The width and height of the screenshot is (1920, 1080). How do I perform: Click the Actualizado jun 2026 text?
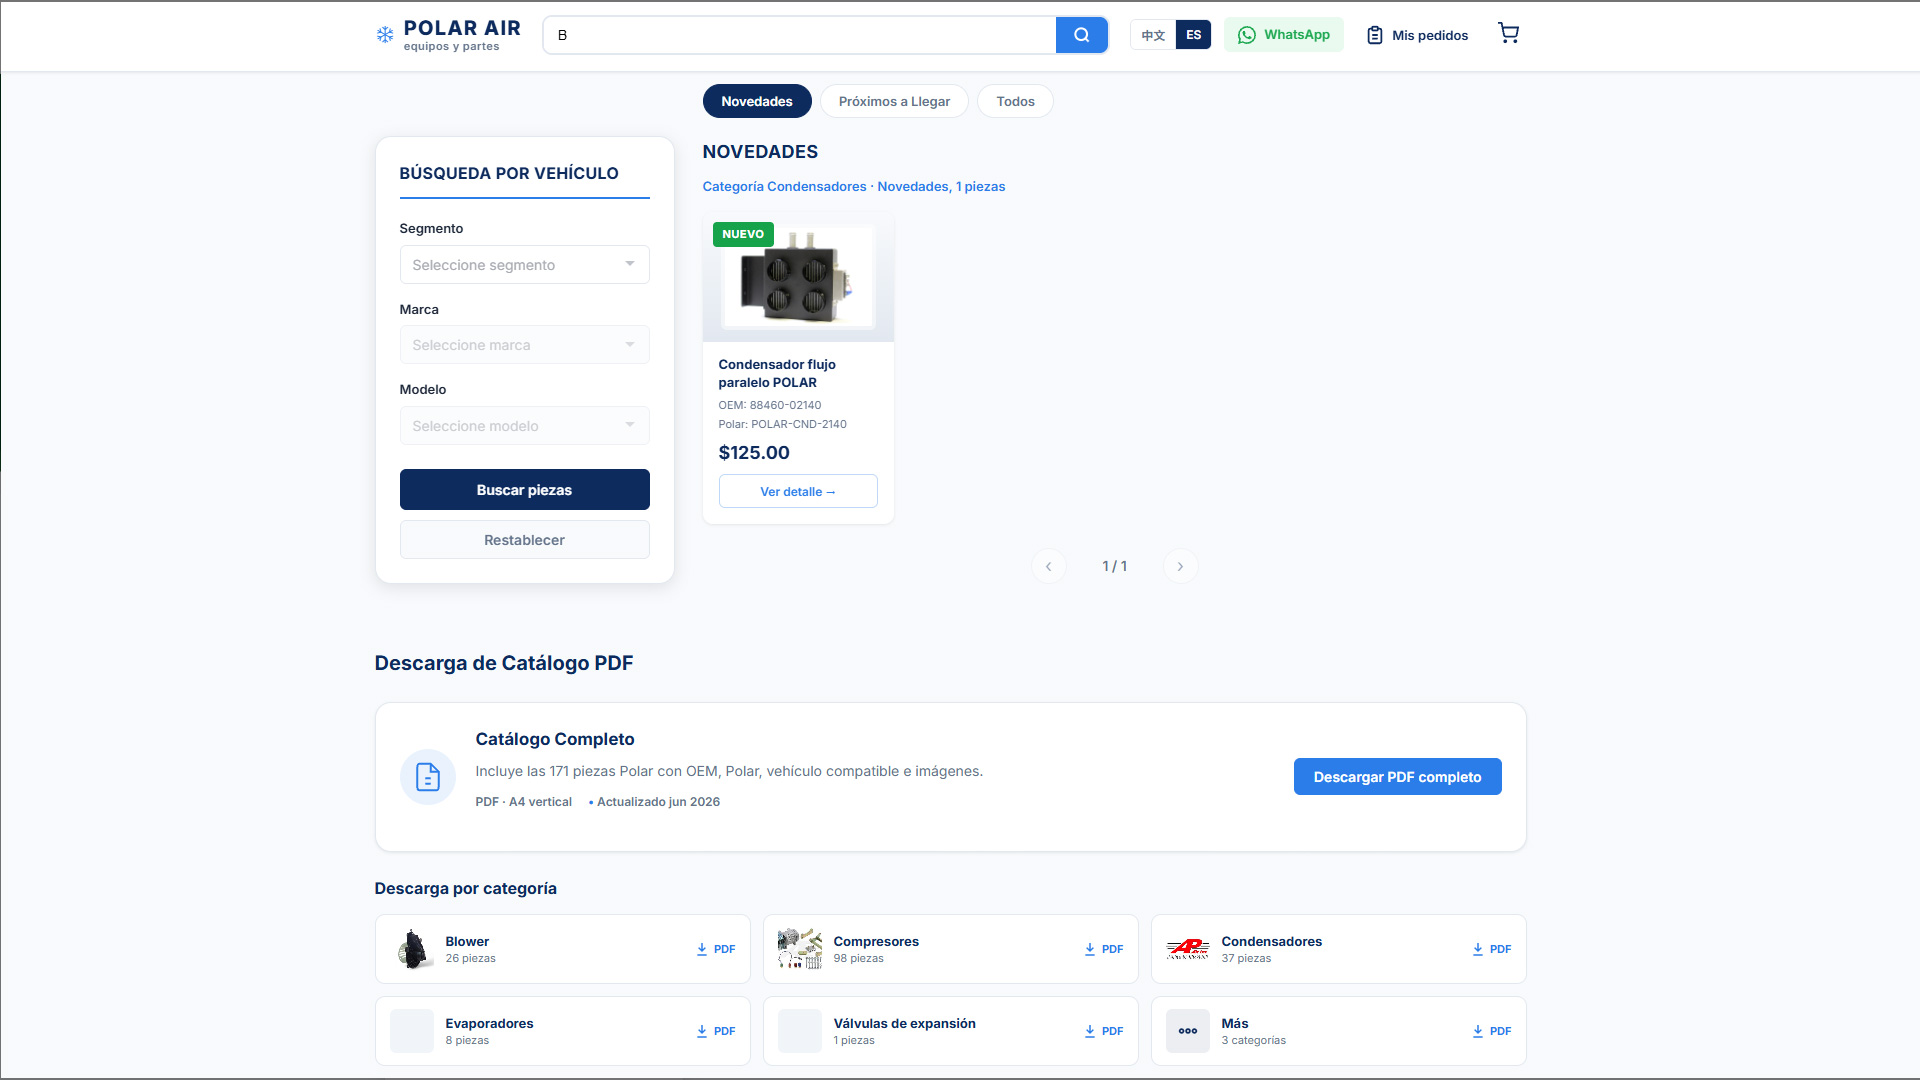click(x=658, y=802)
